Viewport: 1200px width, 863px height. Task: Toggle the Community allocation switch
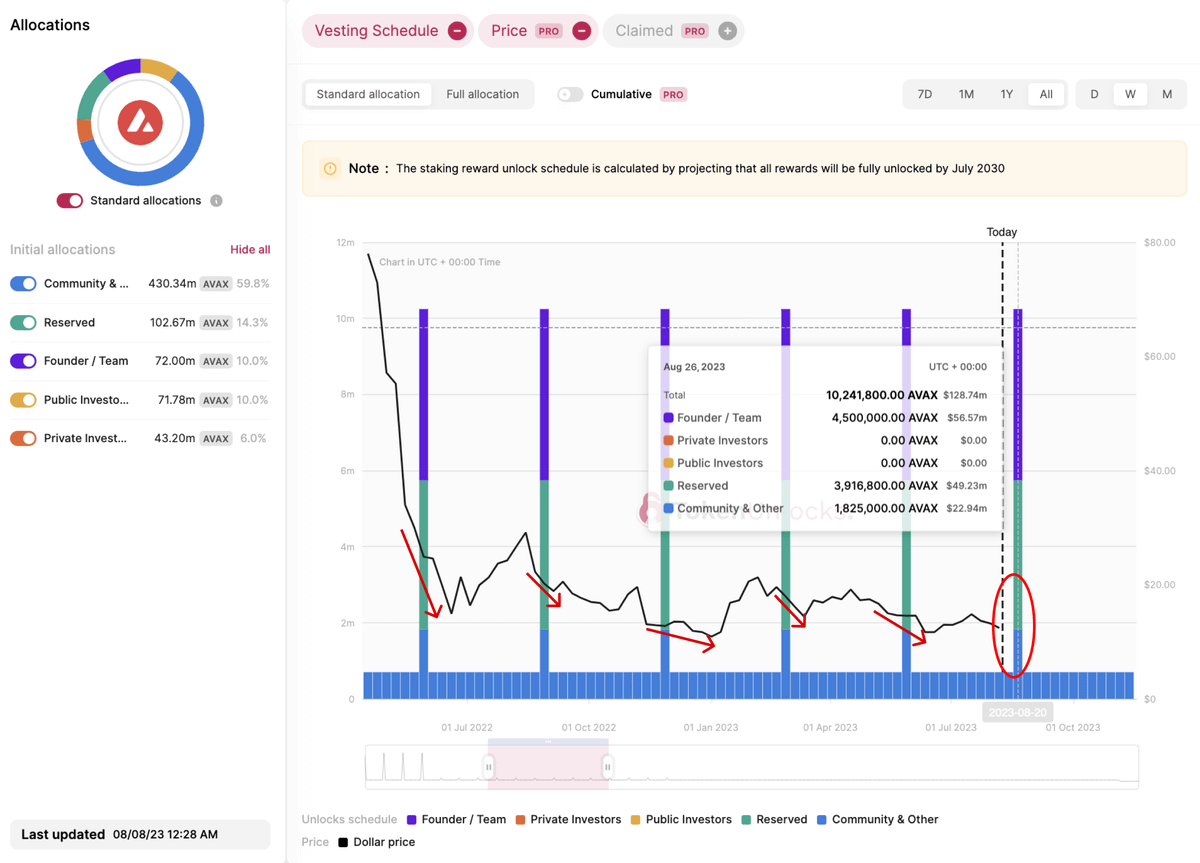tap(23, 284)
